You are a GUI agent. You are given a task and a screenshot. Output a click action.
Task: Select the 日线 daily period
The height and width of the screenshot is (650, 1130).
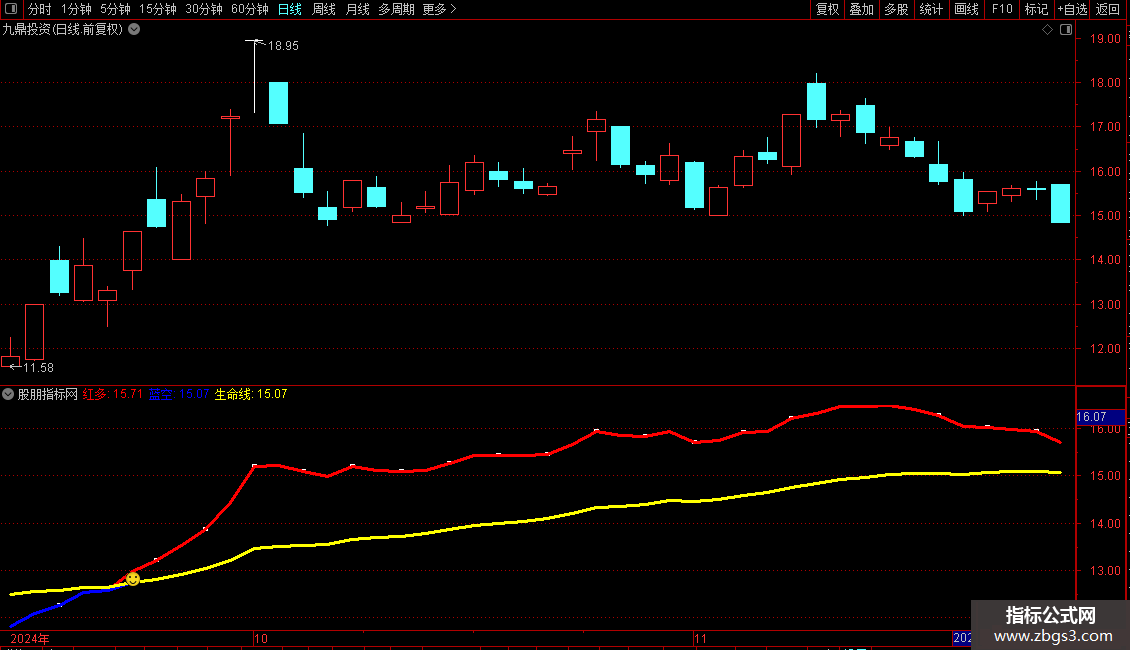click(x=290, y=9)
